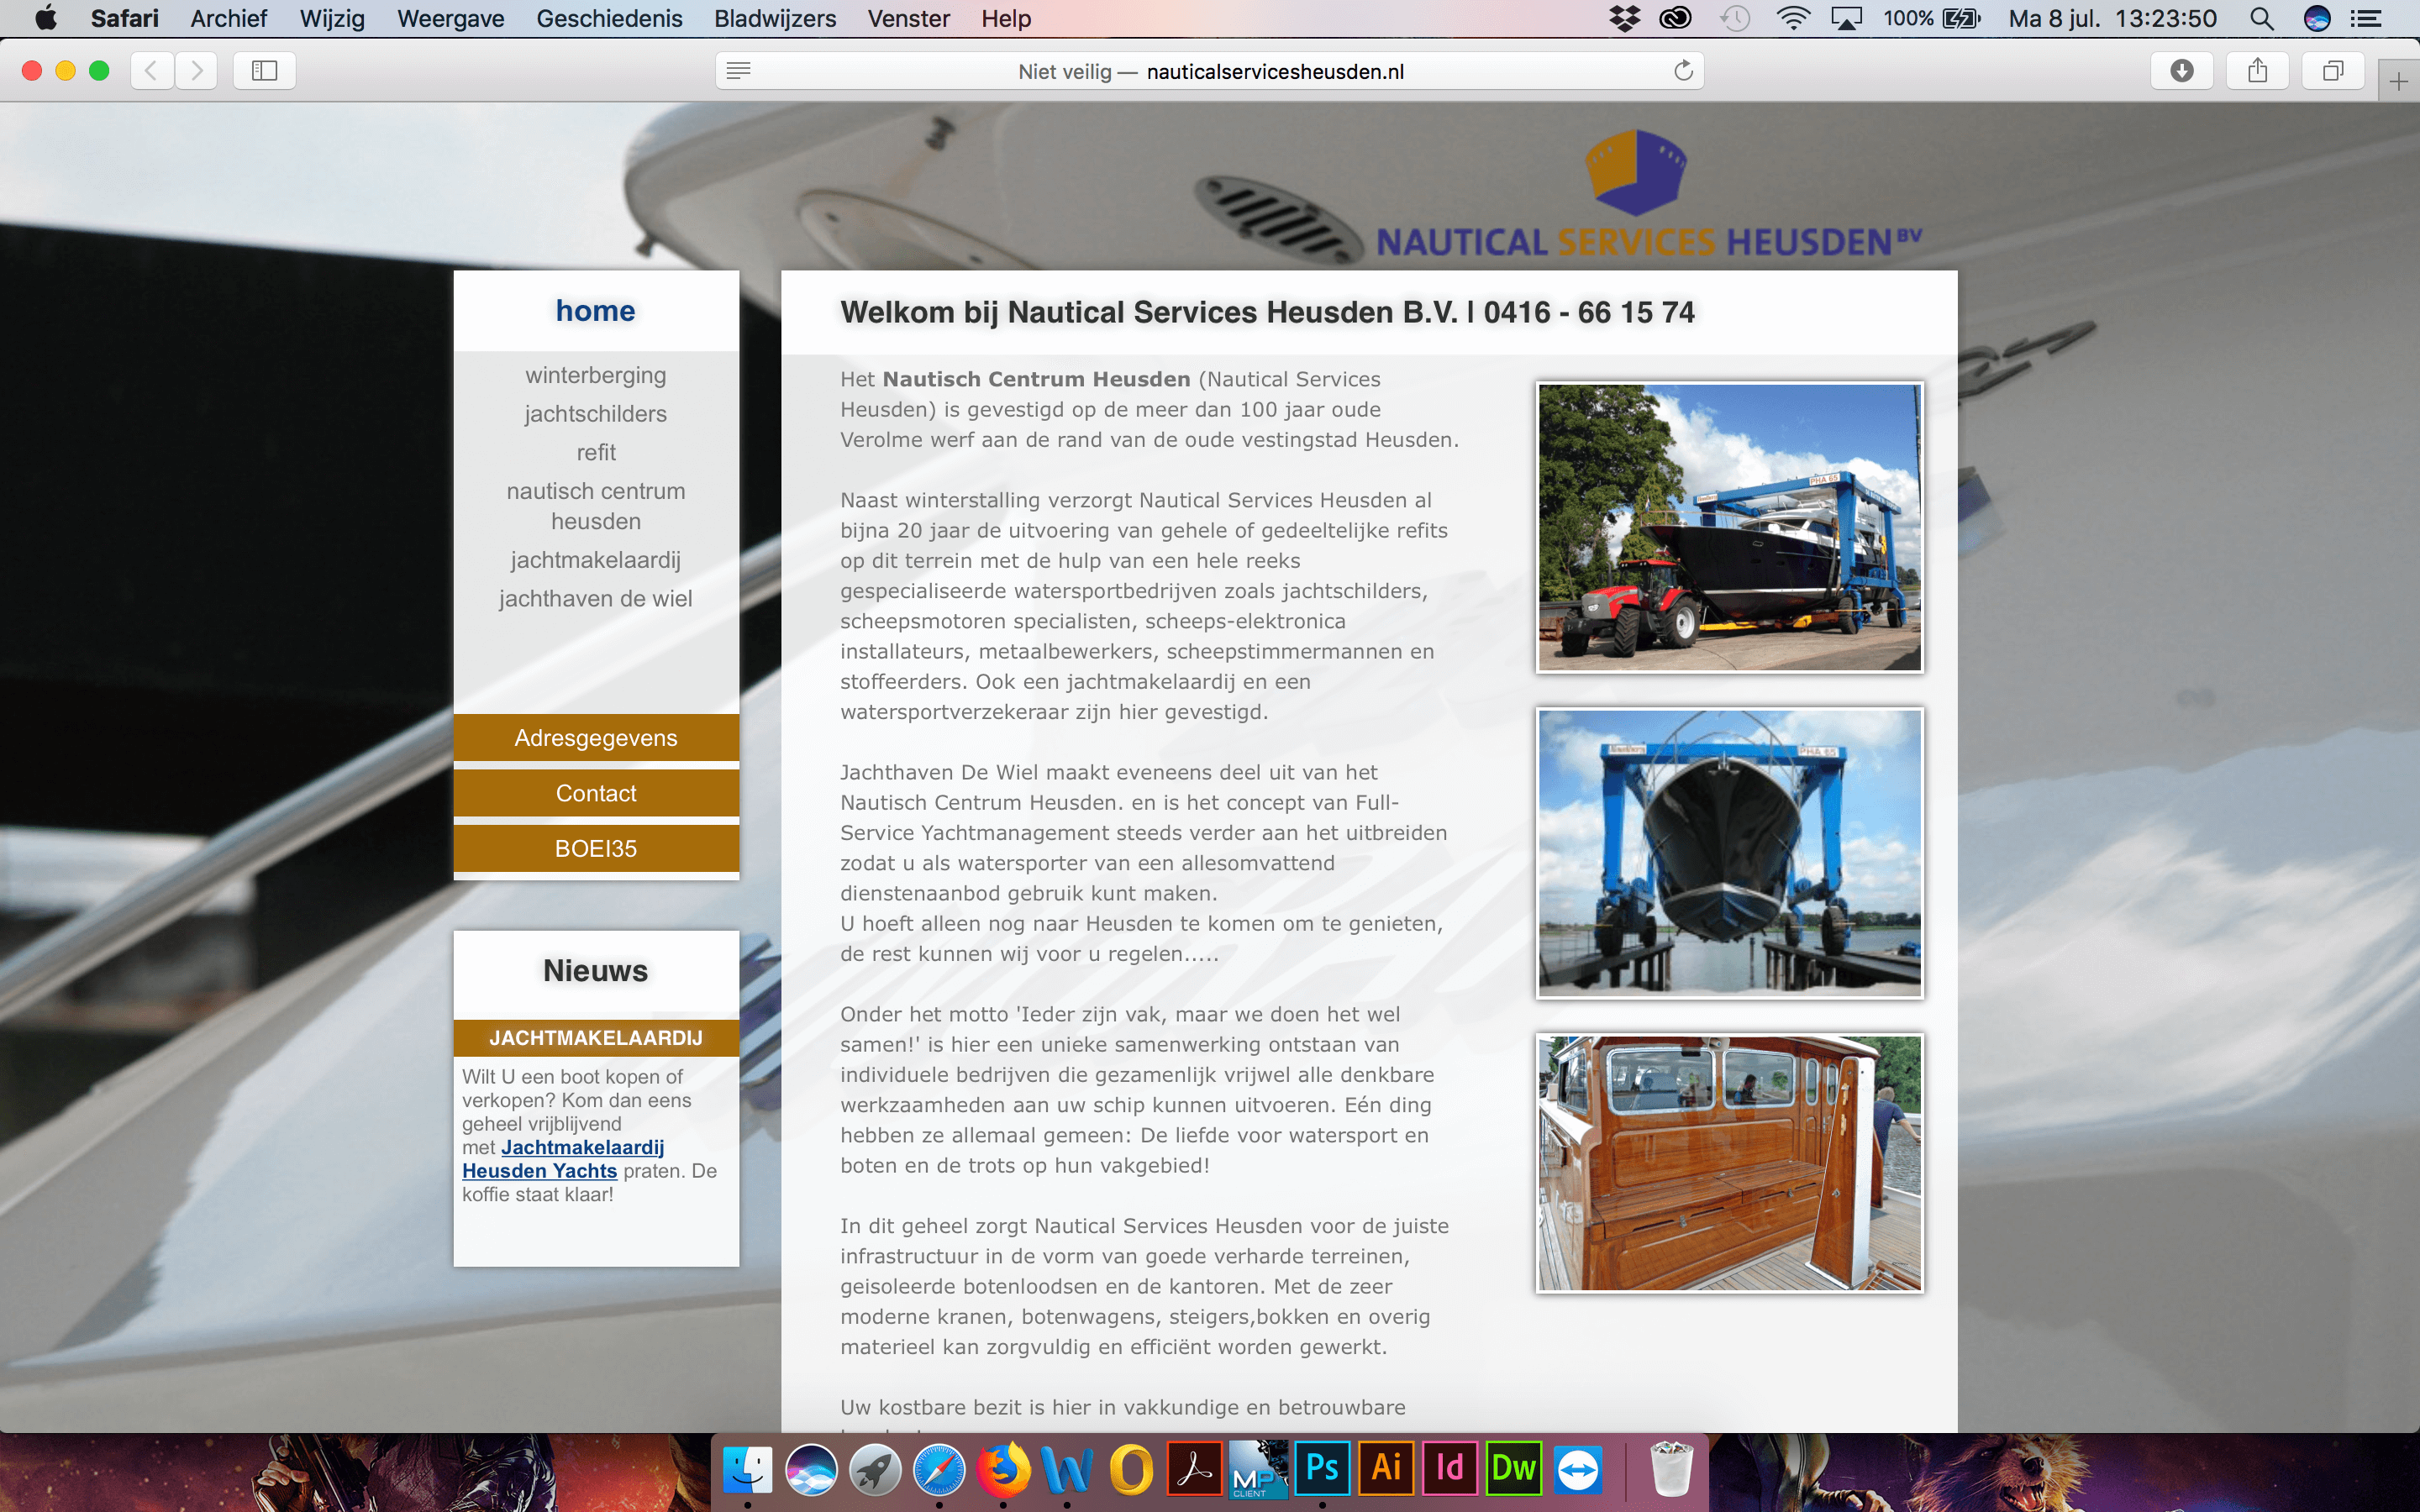Click the BOEI35 button
This screenshot has height=1512, width=2420.
[596, 848]
